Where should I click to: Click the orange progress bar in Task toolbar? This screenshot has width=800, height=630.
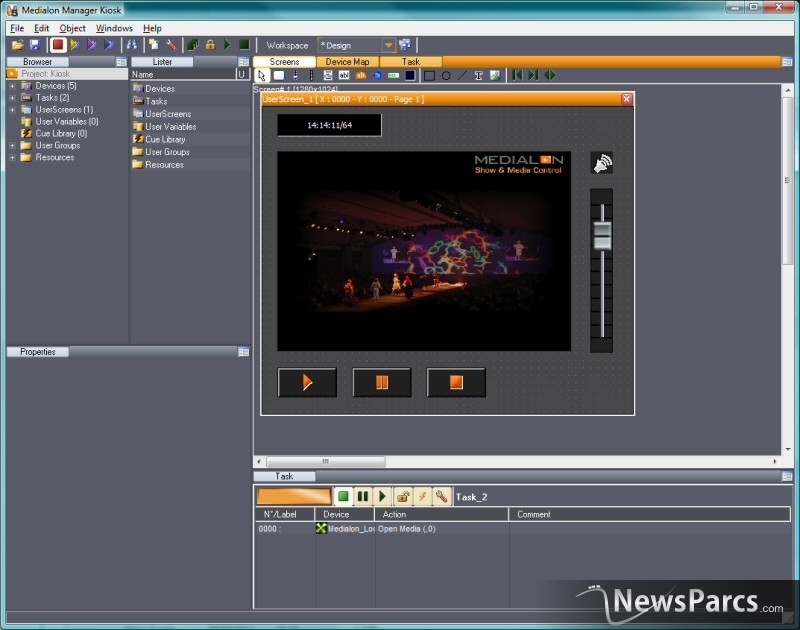(x=294, y=496)
